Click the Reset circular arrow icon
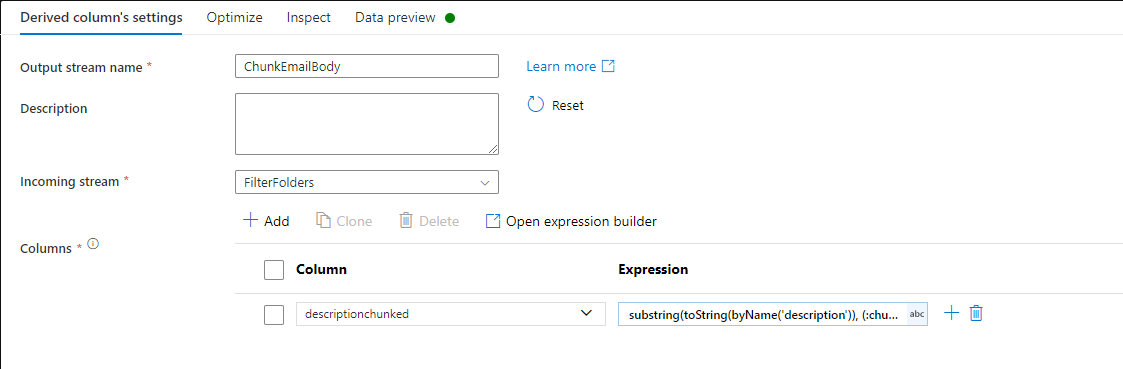1123x369 pixels. (x=536, y=105)
